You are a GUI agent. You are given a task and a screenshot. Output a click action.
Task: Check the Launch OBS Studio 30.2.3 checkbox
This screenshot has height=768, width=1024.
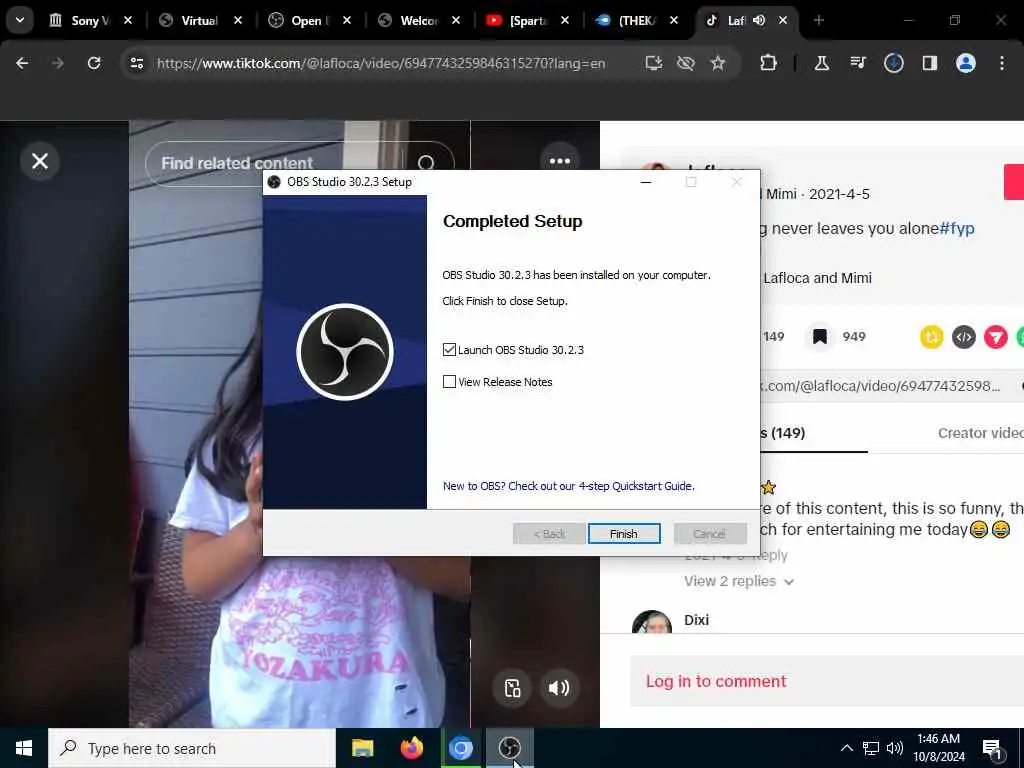[x=449, y=350]
